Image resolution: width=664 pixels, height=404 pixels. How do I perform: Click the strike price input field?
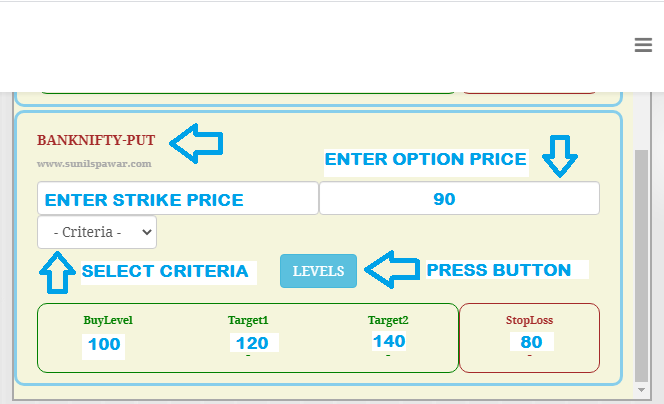(x=177, y=198)
